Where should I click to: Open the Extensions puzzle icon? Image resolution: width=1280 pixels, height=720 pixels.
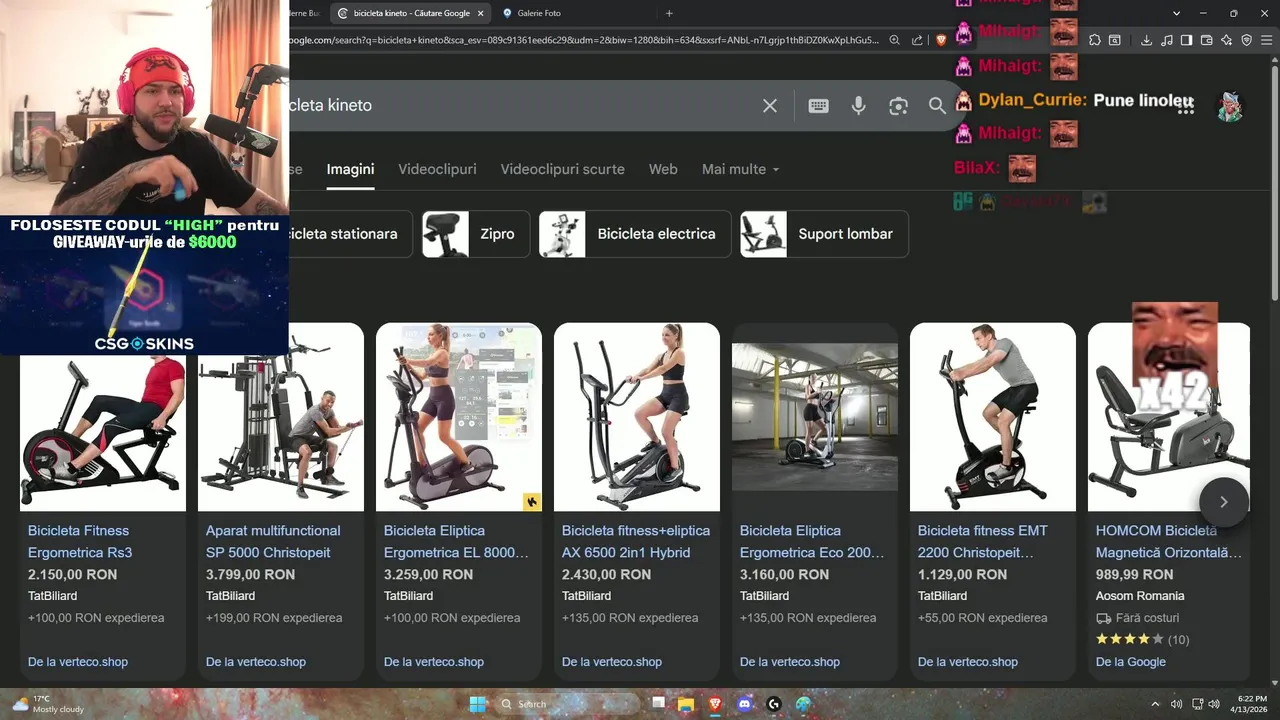(x=1095, y=40)
